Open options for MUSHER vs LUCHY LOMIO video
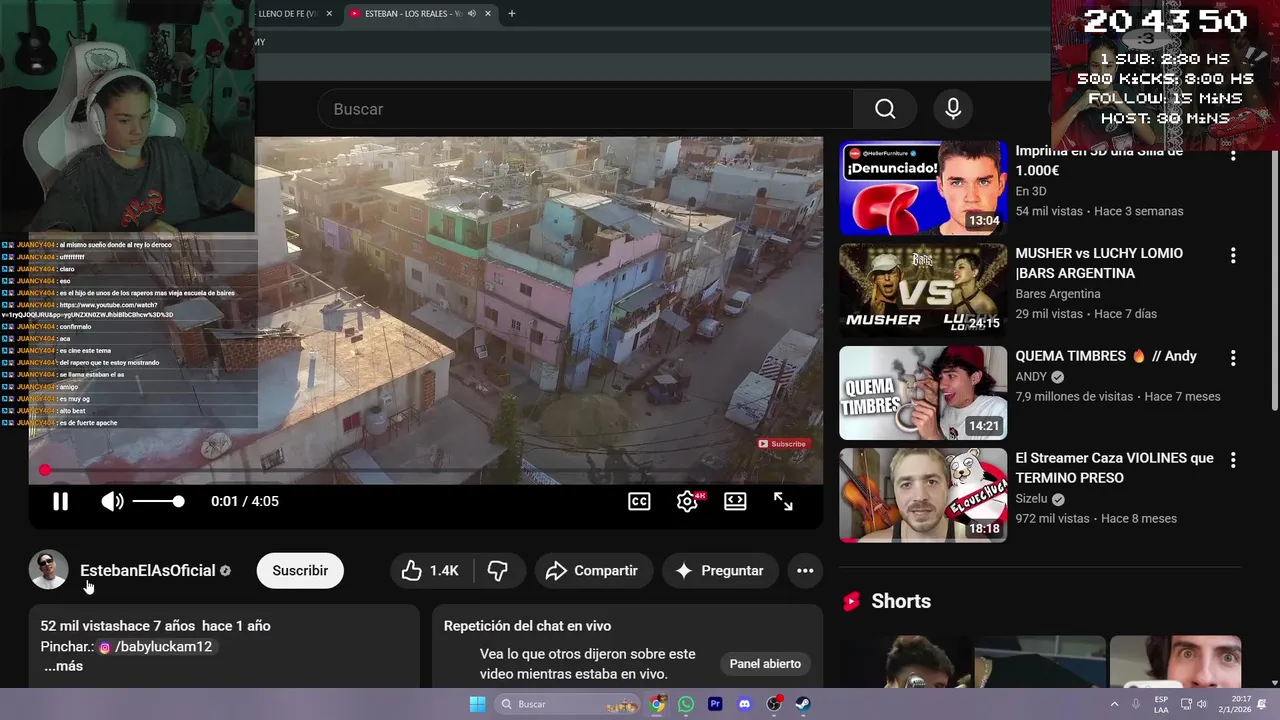Viewport: 1280px width, 720px height. pyautogui.click(x=1233, y=256)
